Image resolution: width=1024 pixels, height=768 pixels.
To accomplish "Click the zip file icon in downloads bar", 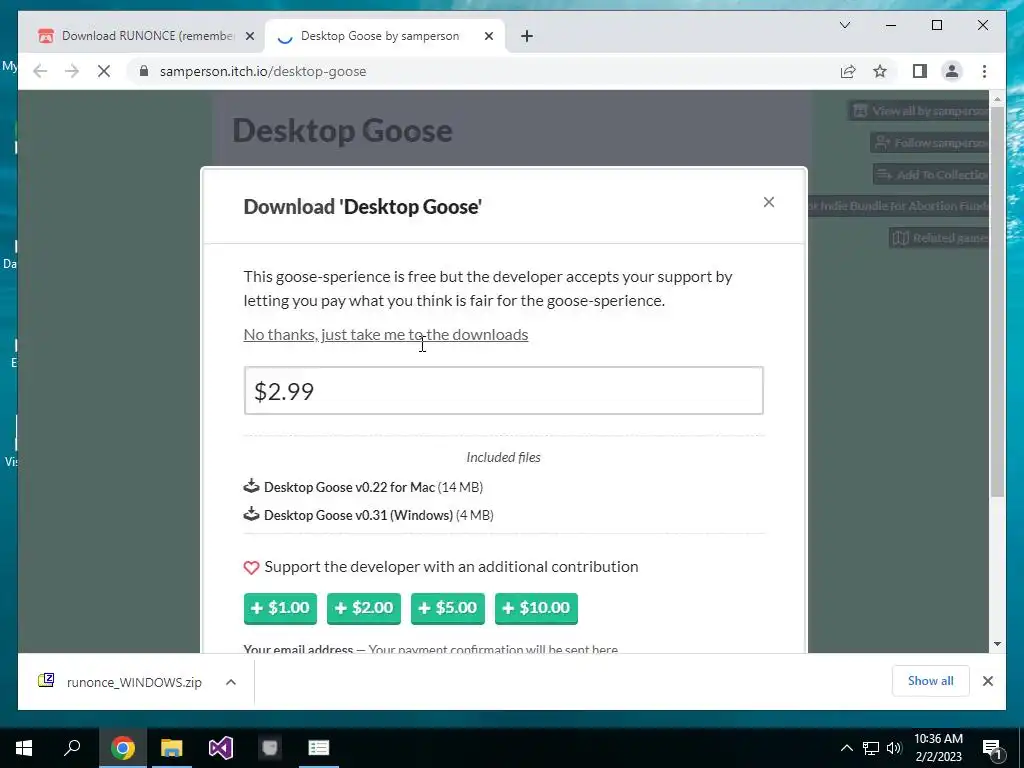I will 46,681.
